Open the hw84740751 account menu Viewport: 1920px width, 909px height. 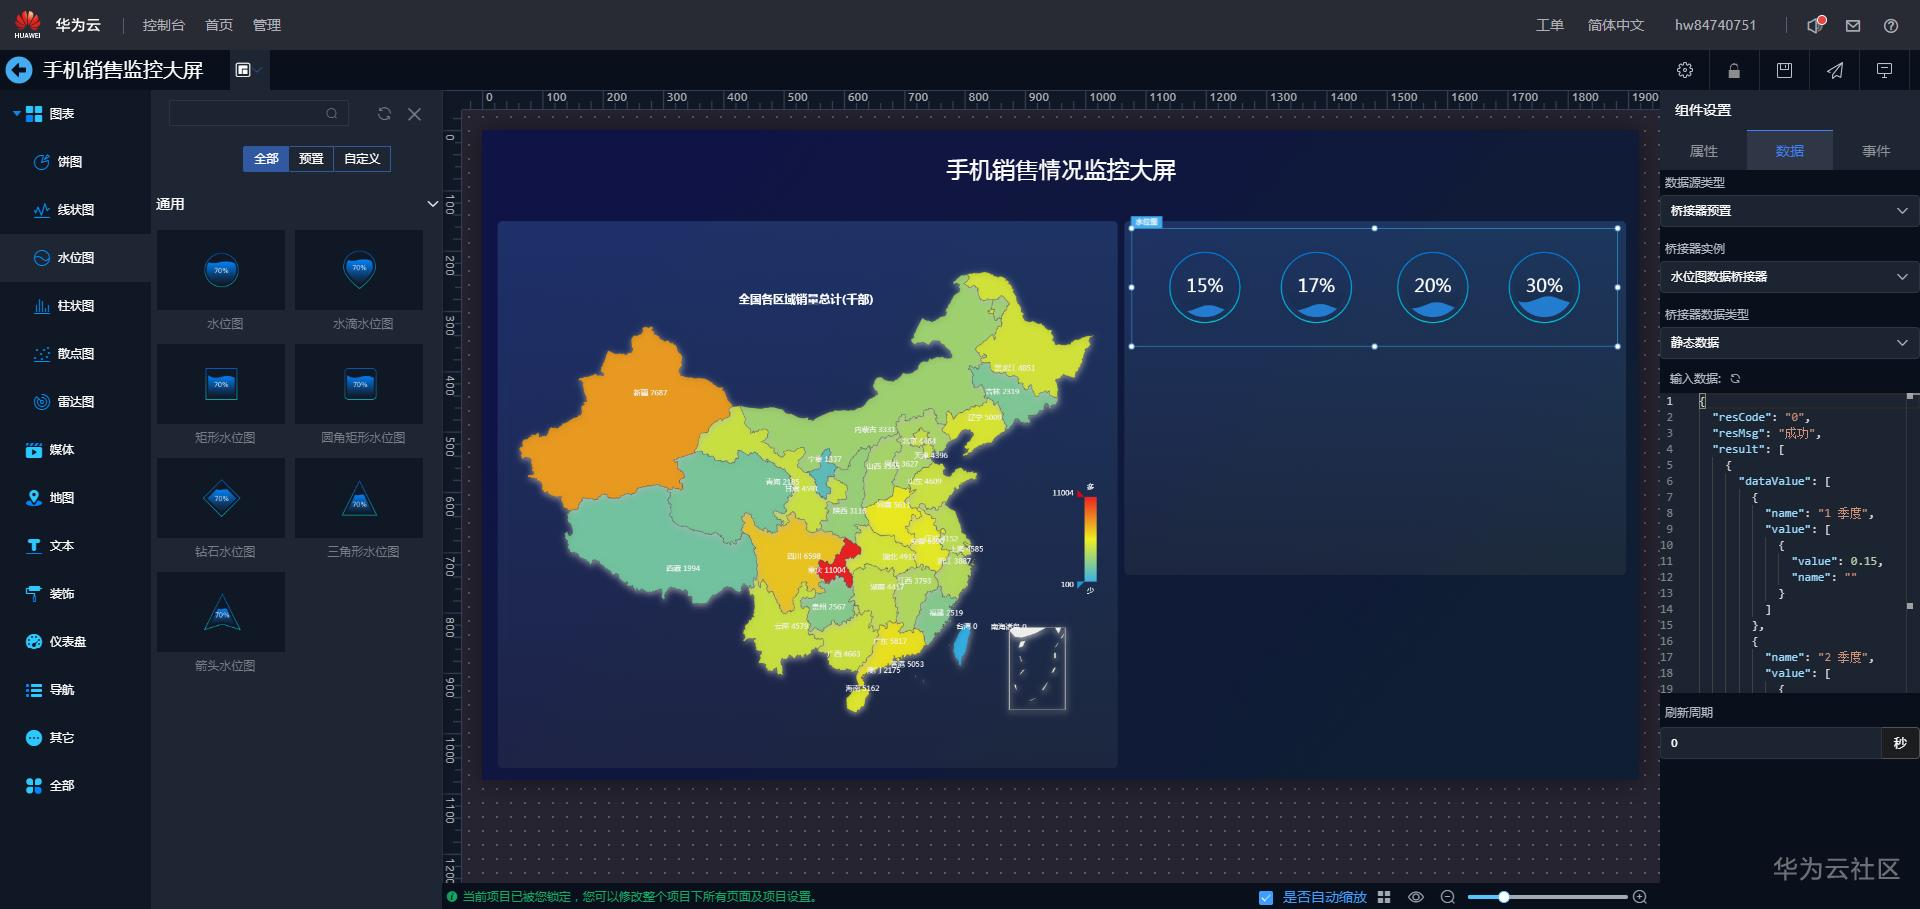pyautogui.click(x=1715, y=25)
